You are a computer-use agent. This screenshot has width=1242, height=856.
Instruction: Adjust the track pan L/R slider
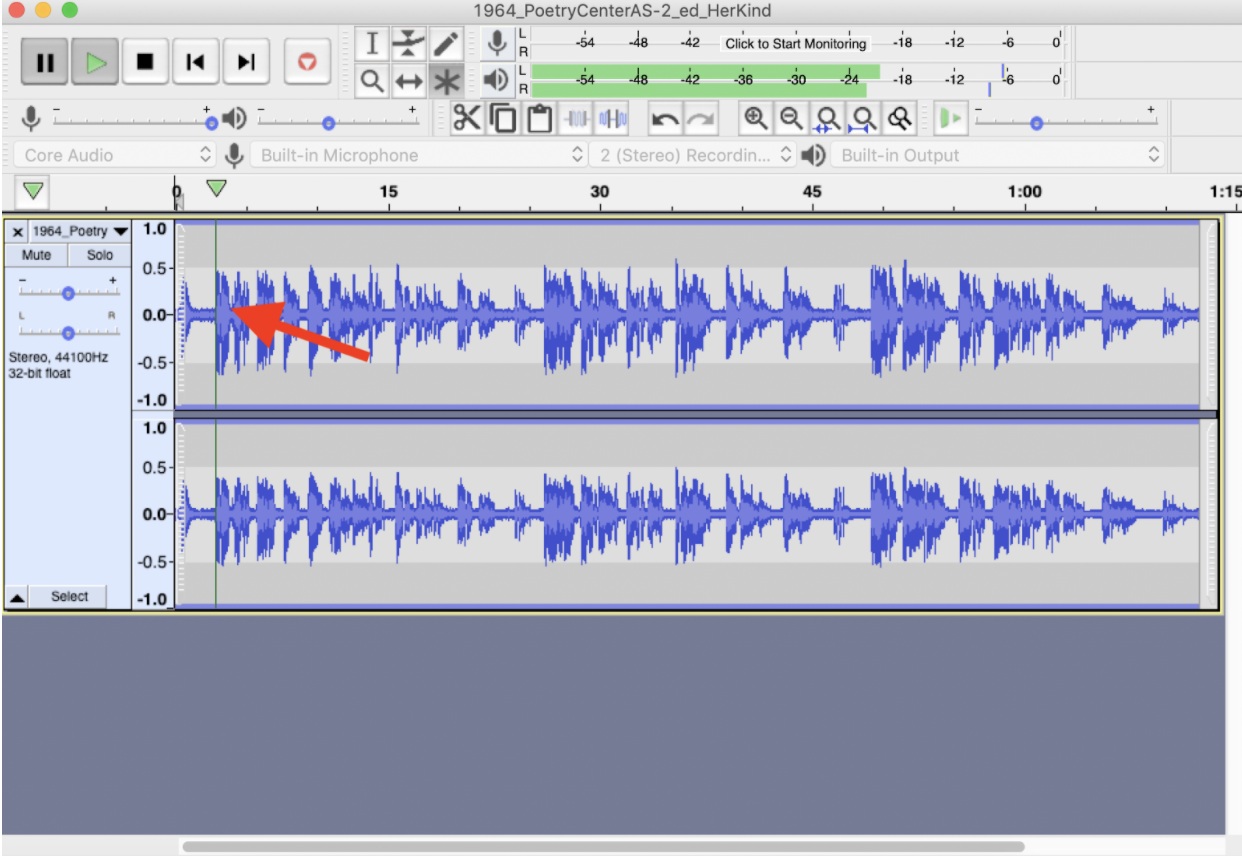(x=68, y=332)
